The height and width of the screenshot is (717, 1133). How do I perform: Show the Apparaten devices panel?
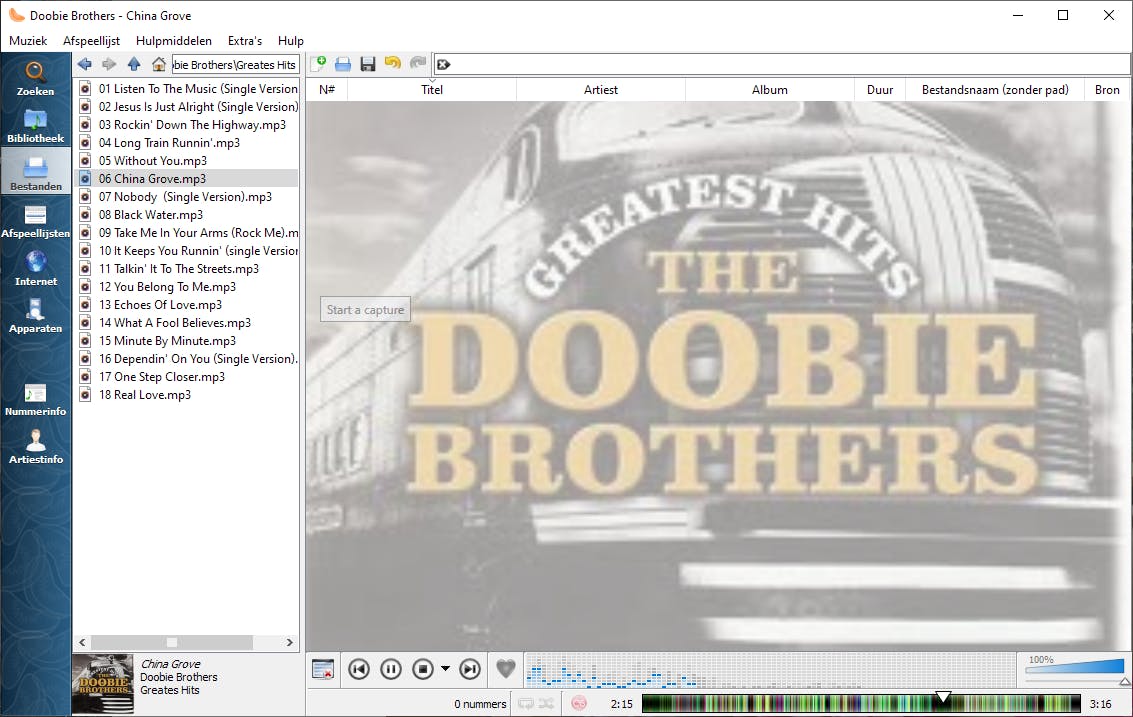click(35, 315)
